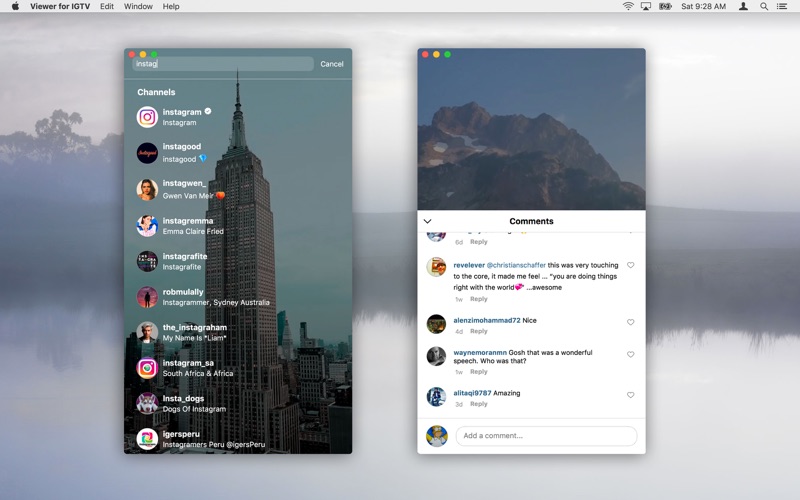Open the igersperu channel avatar
The image size is (800, 500).
[x=147, y=439]
